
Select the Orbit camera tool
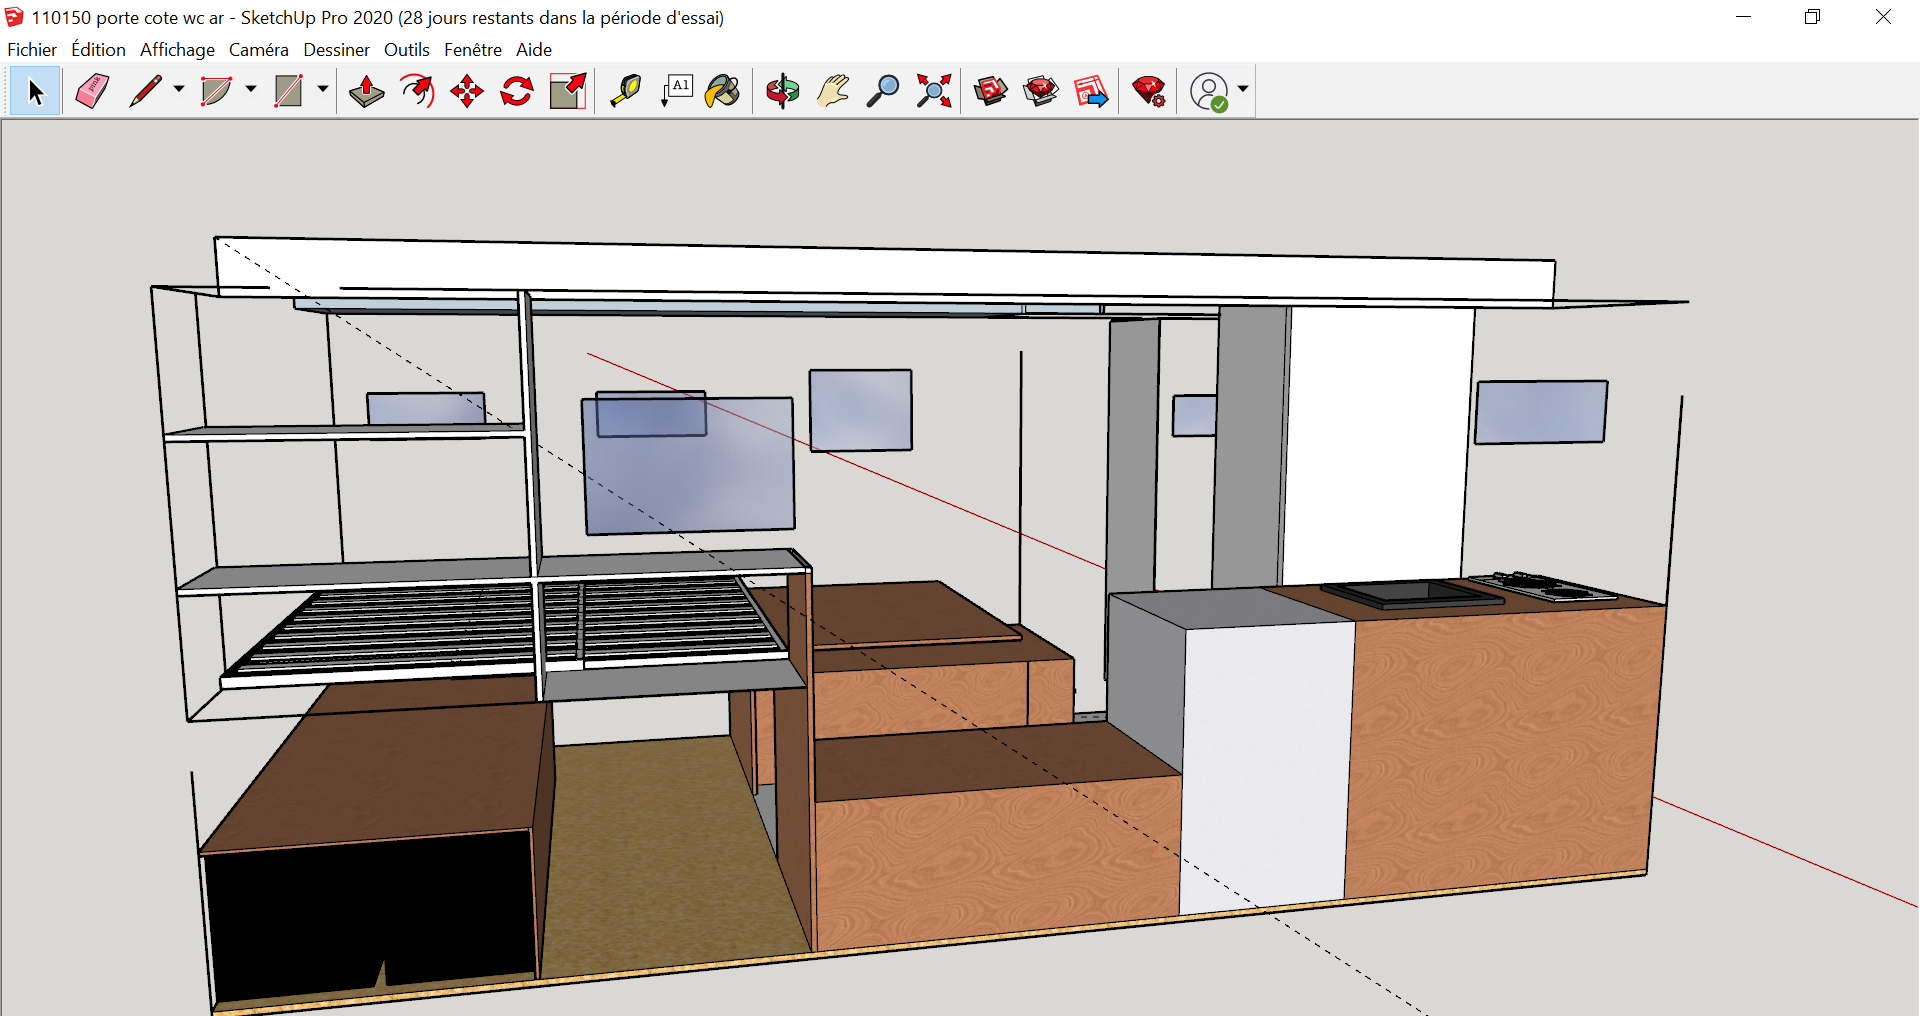pyautogui.click(x=783, y=91)
